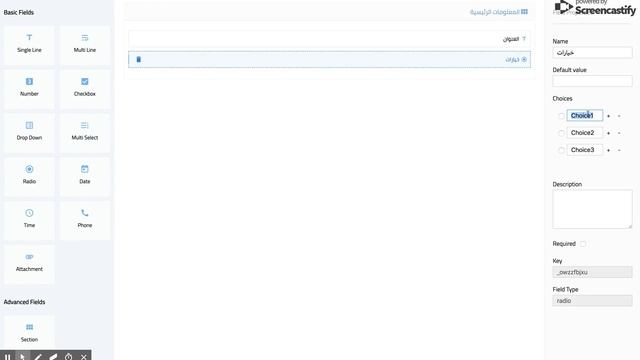Screen dimensions: 640x360
Task: Click the Default value input
Action: coord(592,81)
